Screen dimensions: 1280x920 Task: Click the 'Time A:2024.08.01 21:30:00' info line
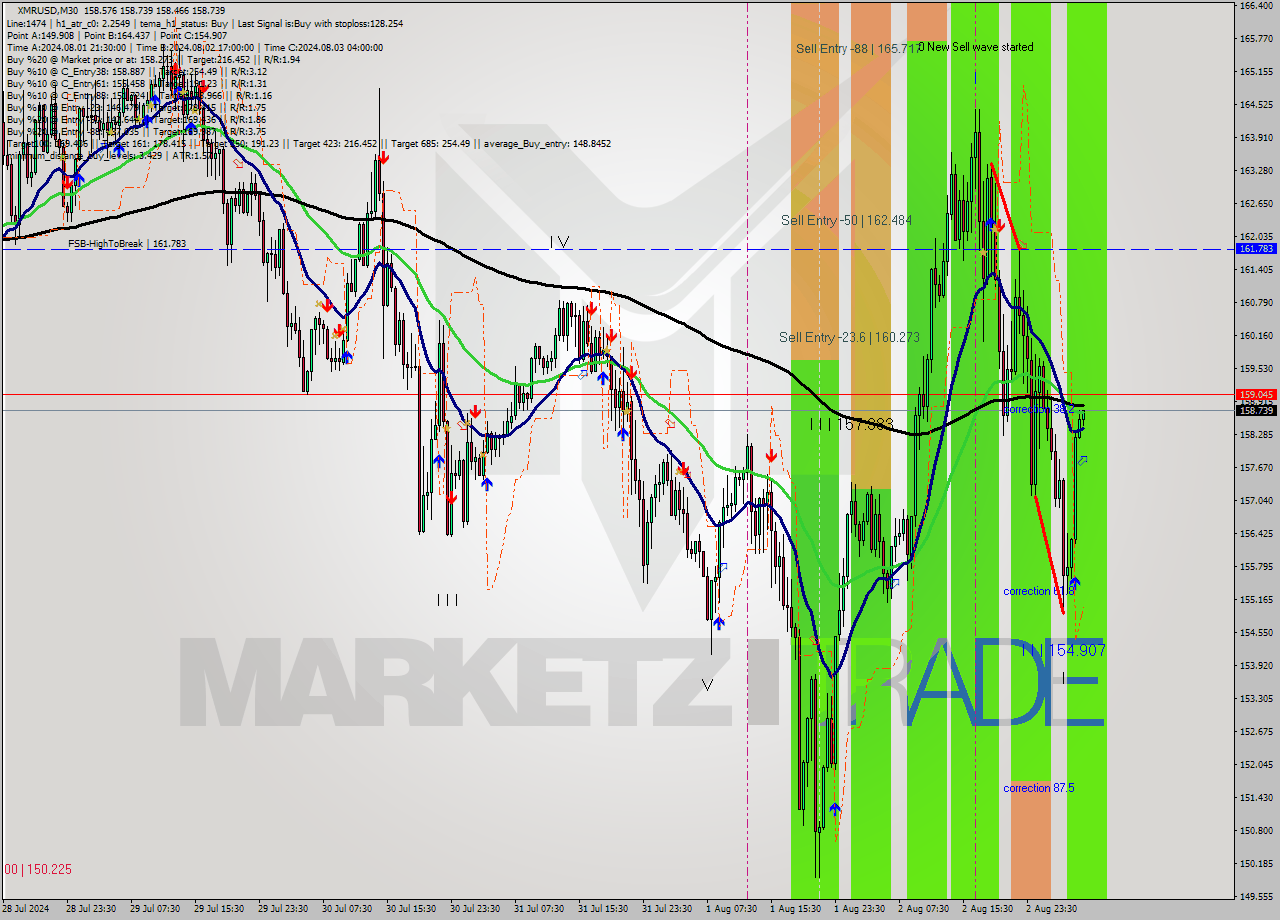tap(66, 47)
